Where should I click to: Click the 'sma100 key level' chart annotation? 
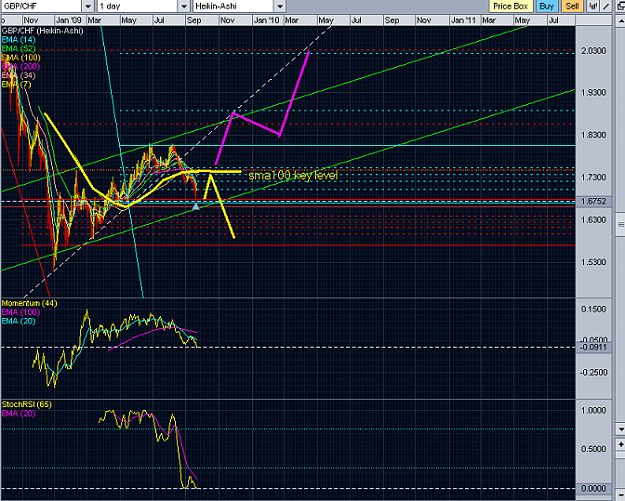(x=293, y=175)
